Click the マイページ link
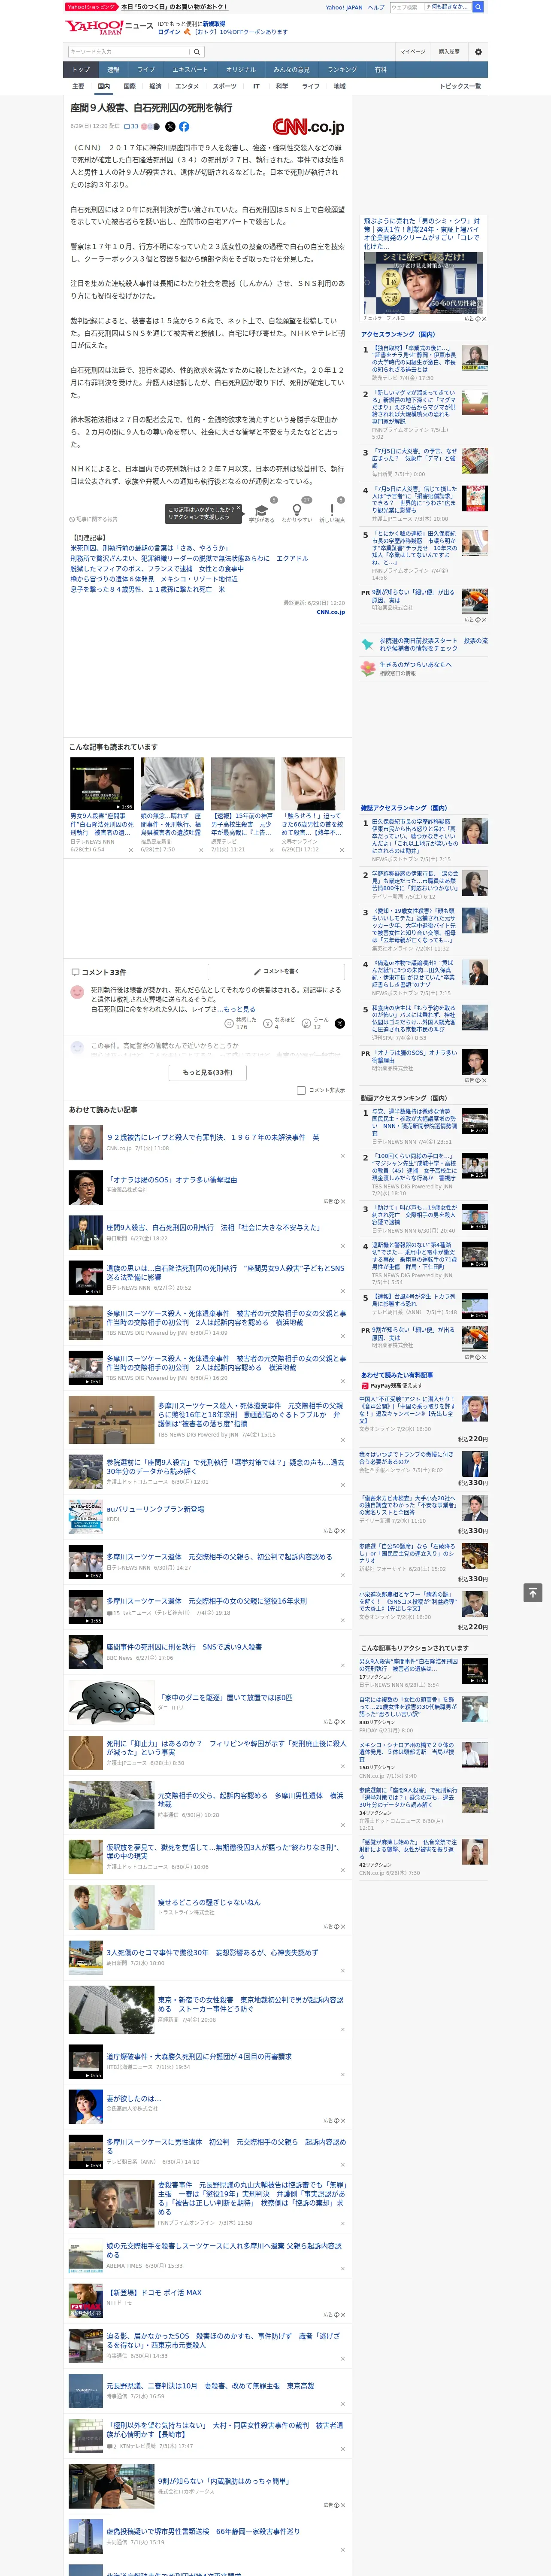 pyautogui.click(x=413, y=52)
